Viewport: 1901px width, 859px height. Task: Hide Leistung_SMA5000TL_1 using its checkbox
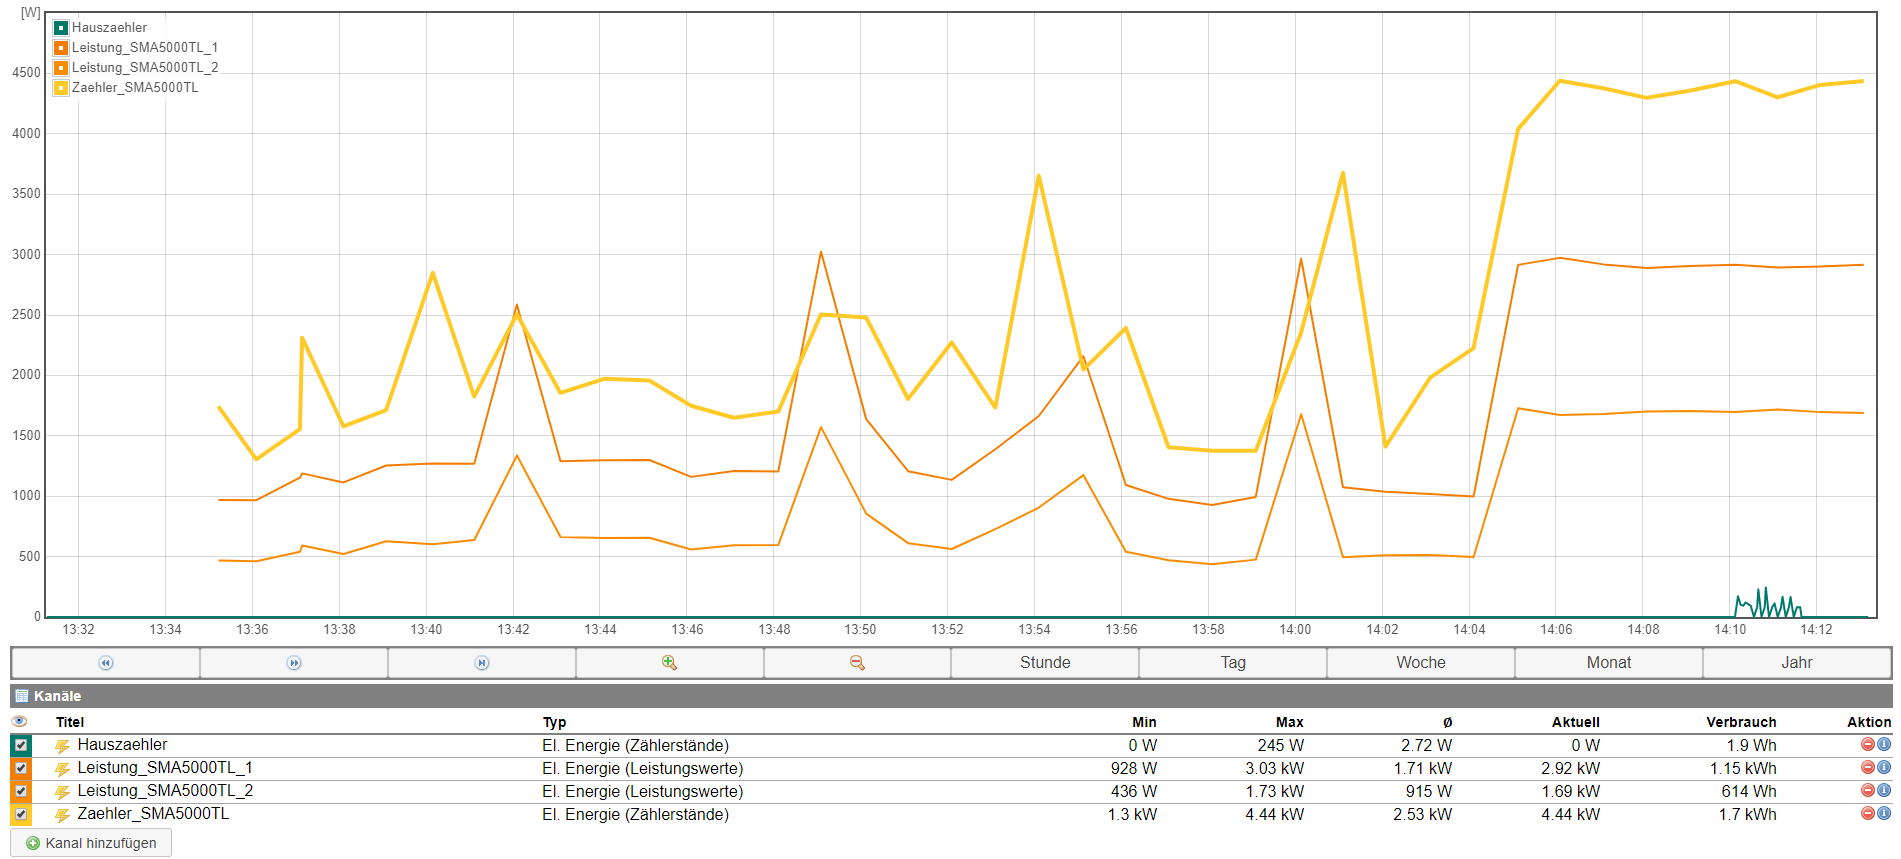point(21,768)
